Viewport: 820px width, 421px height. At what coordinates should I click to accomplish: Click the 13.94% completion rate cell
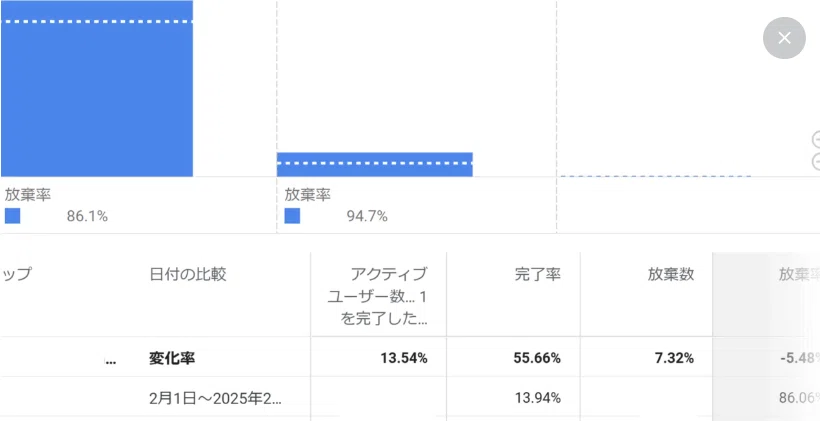click(x=538, y=398)
